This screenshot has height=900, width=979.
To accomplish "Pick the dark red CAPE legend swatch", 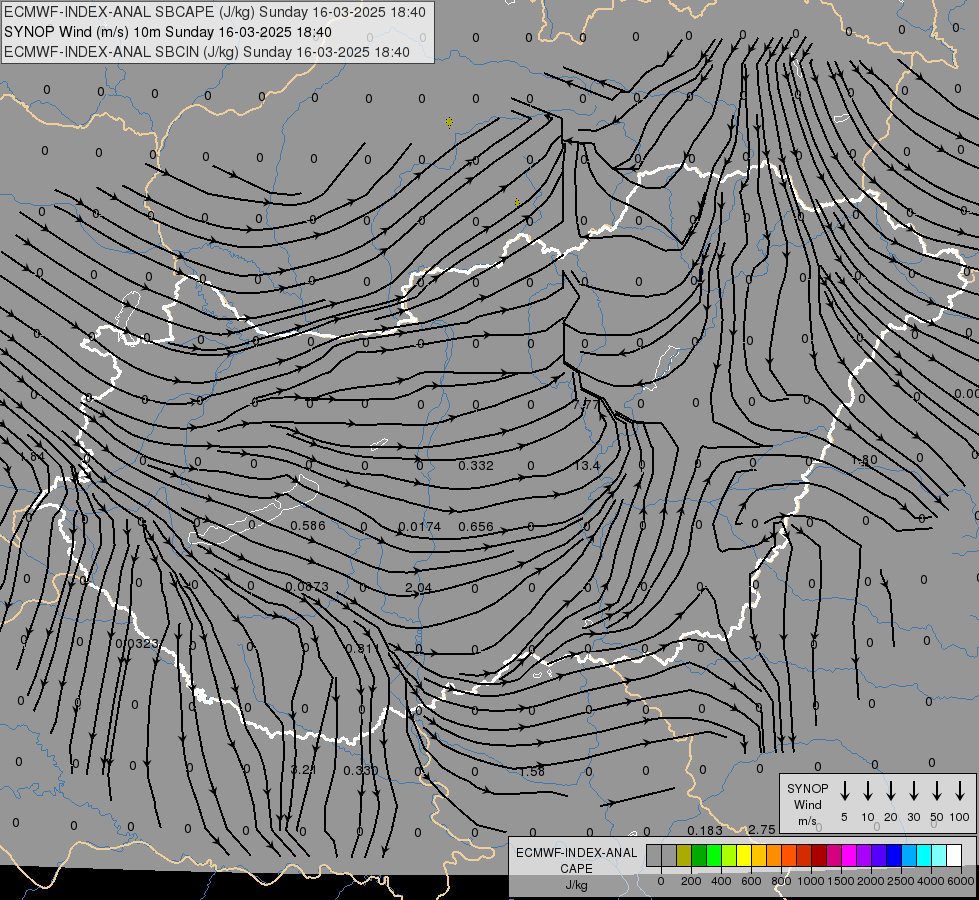I will [x=819, y=856].
